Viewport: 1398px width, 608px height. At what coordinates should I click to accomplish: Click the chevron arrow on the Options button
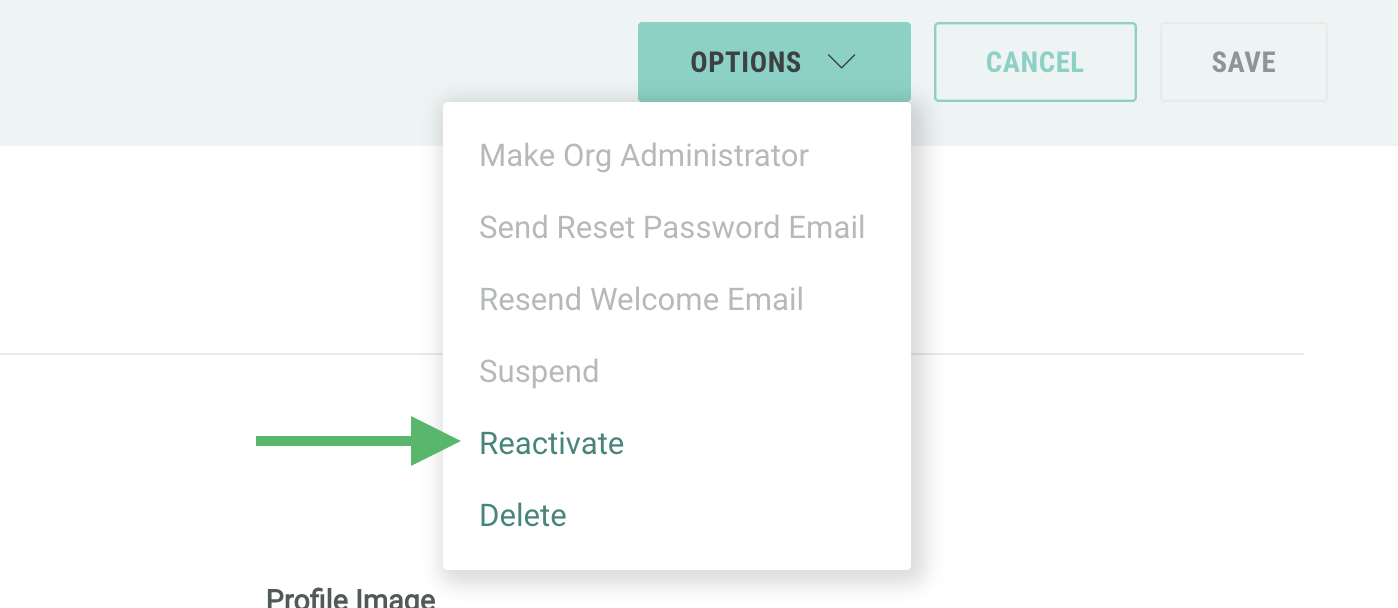tap(841, 62)
